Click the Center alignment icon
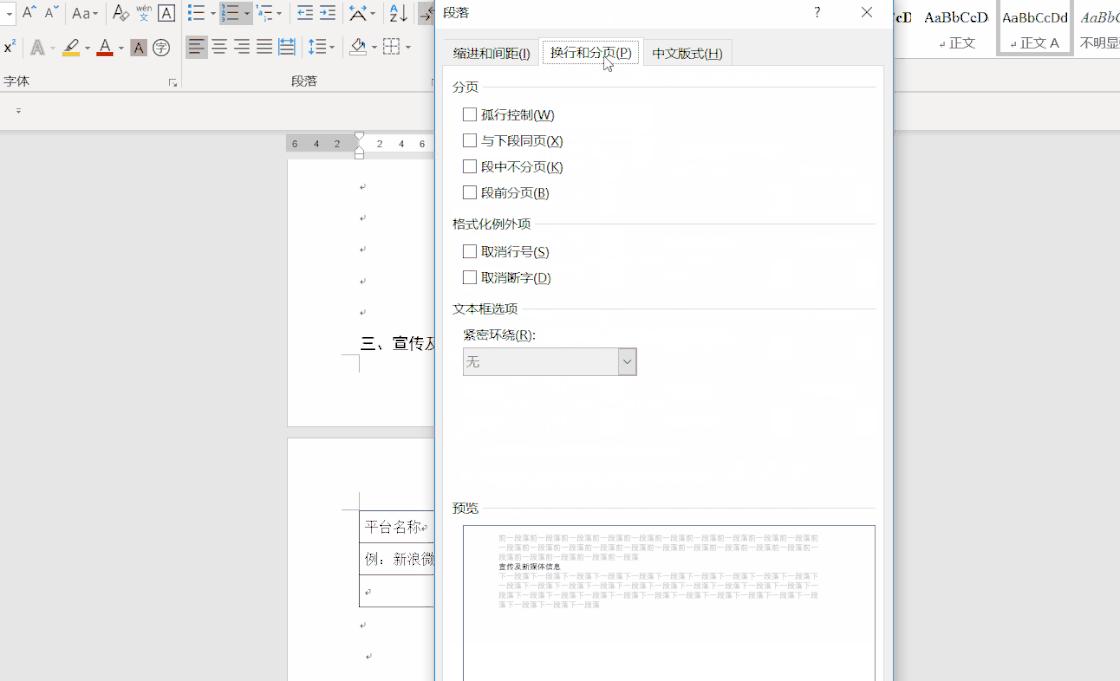Viewport: 1120px width, 681px height. click(217, 45)
